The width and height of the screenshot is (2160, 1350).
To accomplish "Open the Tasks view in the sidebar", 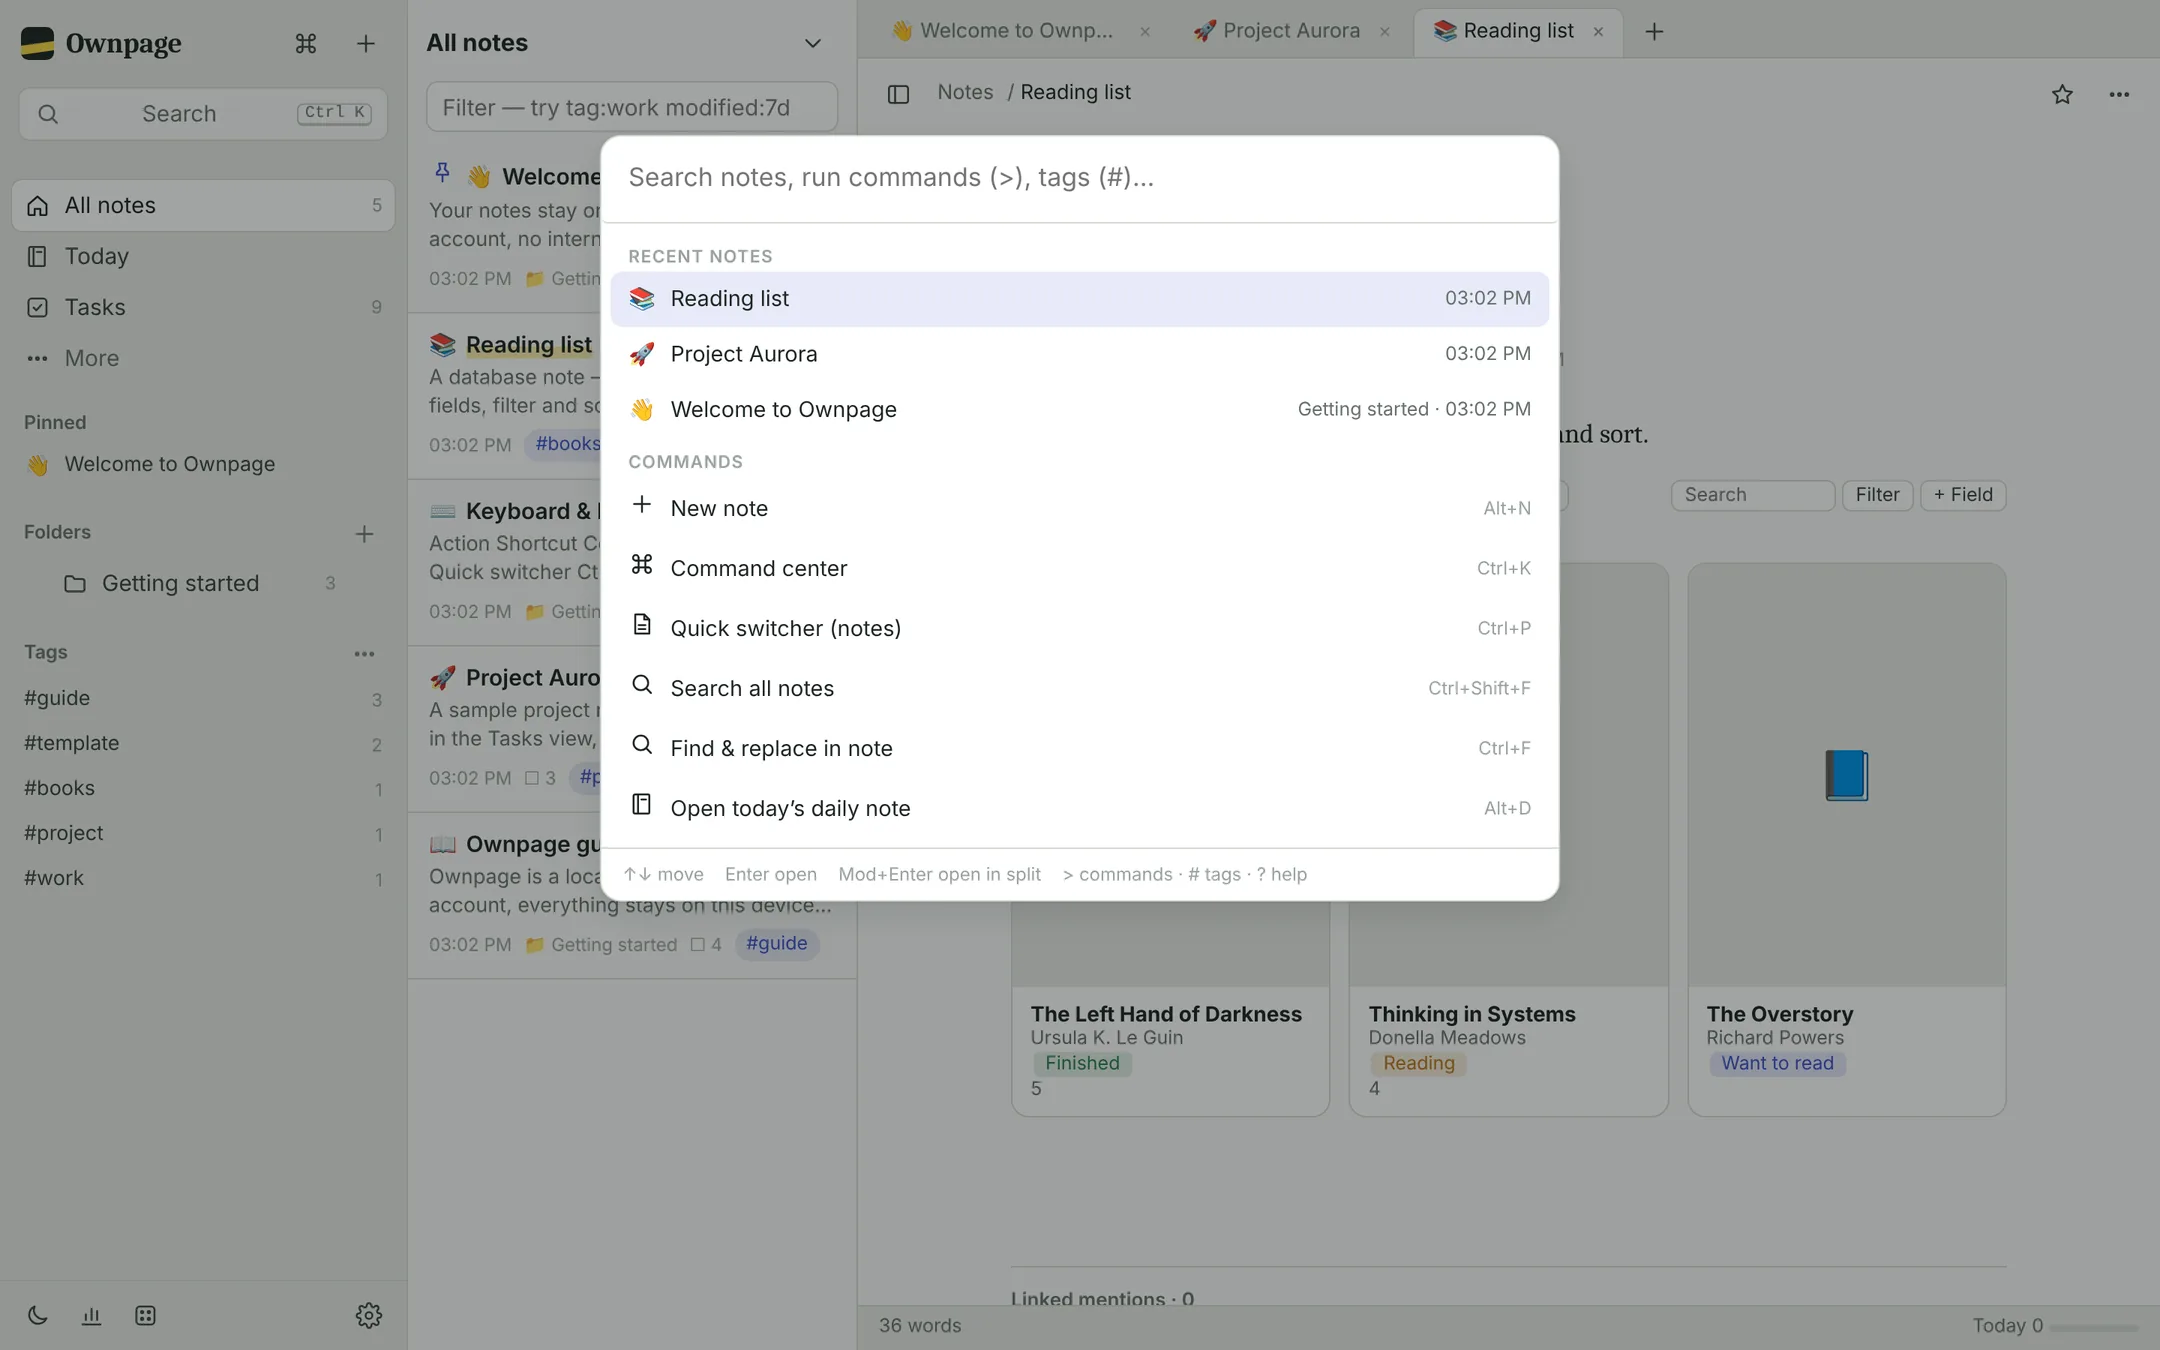I will click(x=203, y=307).
